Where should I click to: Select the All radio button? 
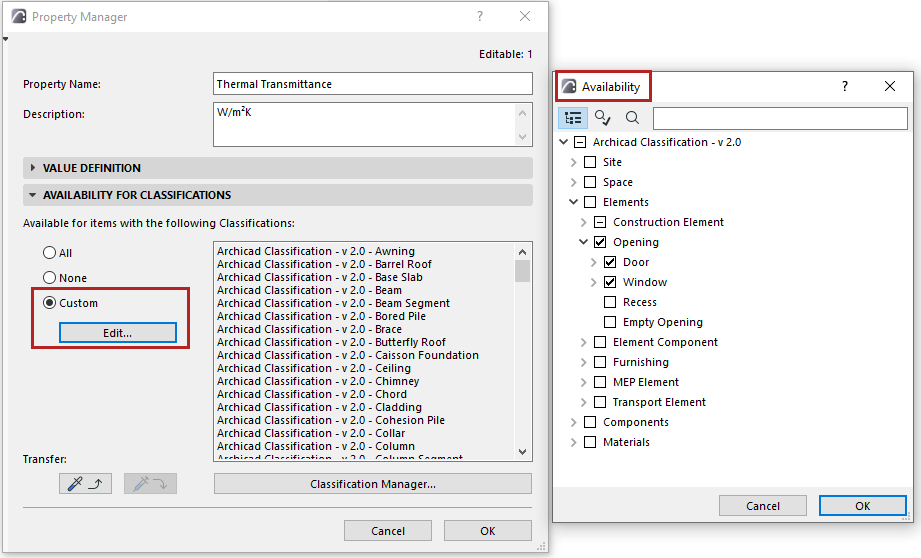coord(49,253)
